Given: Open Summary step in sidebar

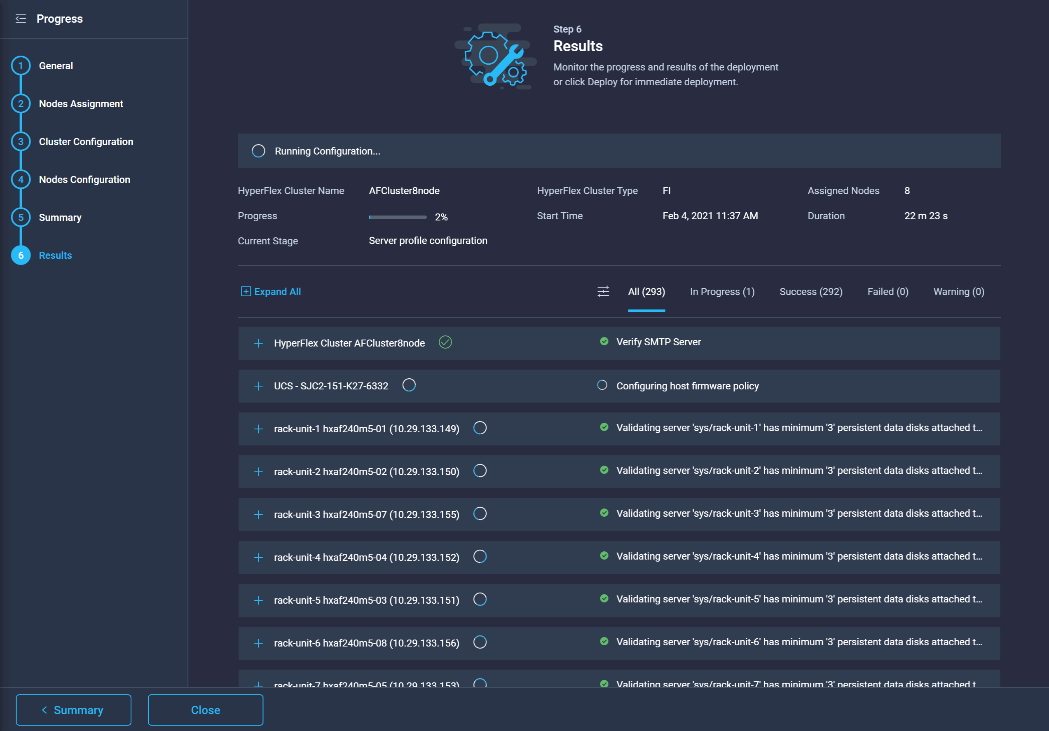Looking at the screenshot, I should [x=60, y=217].
